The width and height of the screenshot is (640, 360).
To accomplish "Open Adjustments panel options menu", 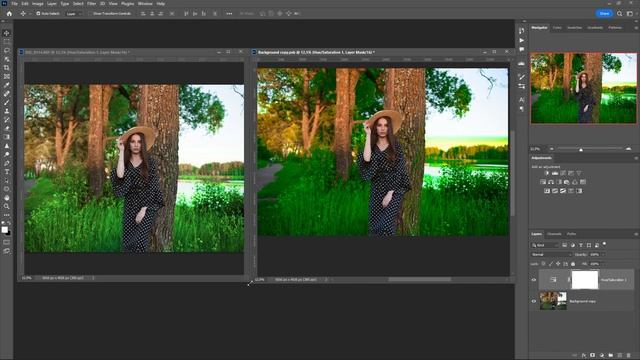I will (636, 158).
